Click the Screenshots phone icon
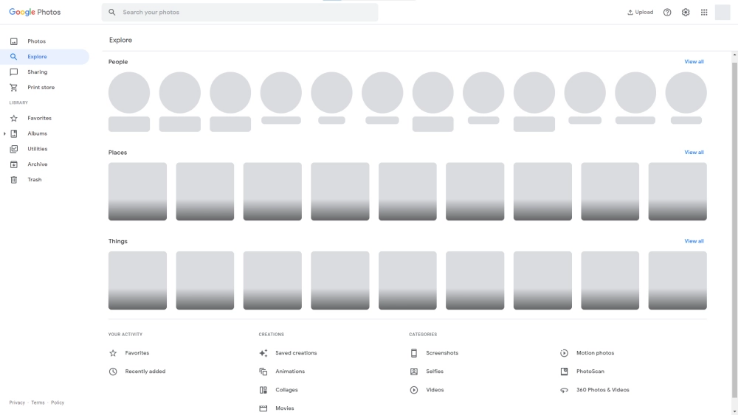This screenshot has width=738, height=415. [414, 353]
